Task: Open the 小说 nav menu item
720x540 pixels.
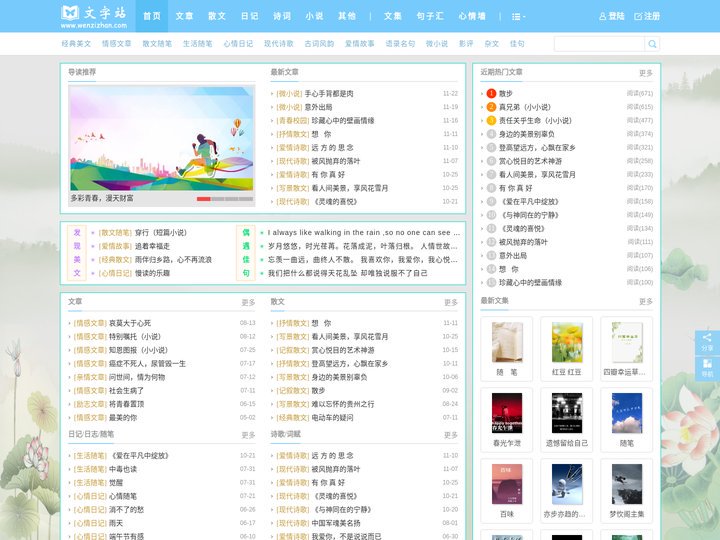Action: pyautogui.click(x=315, y=16)
